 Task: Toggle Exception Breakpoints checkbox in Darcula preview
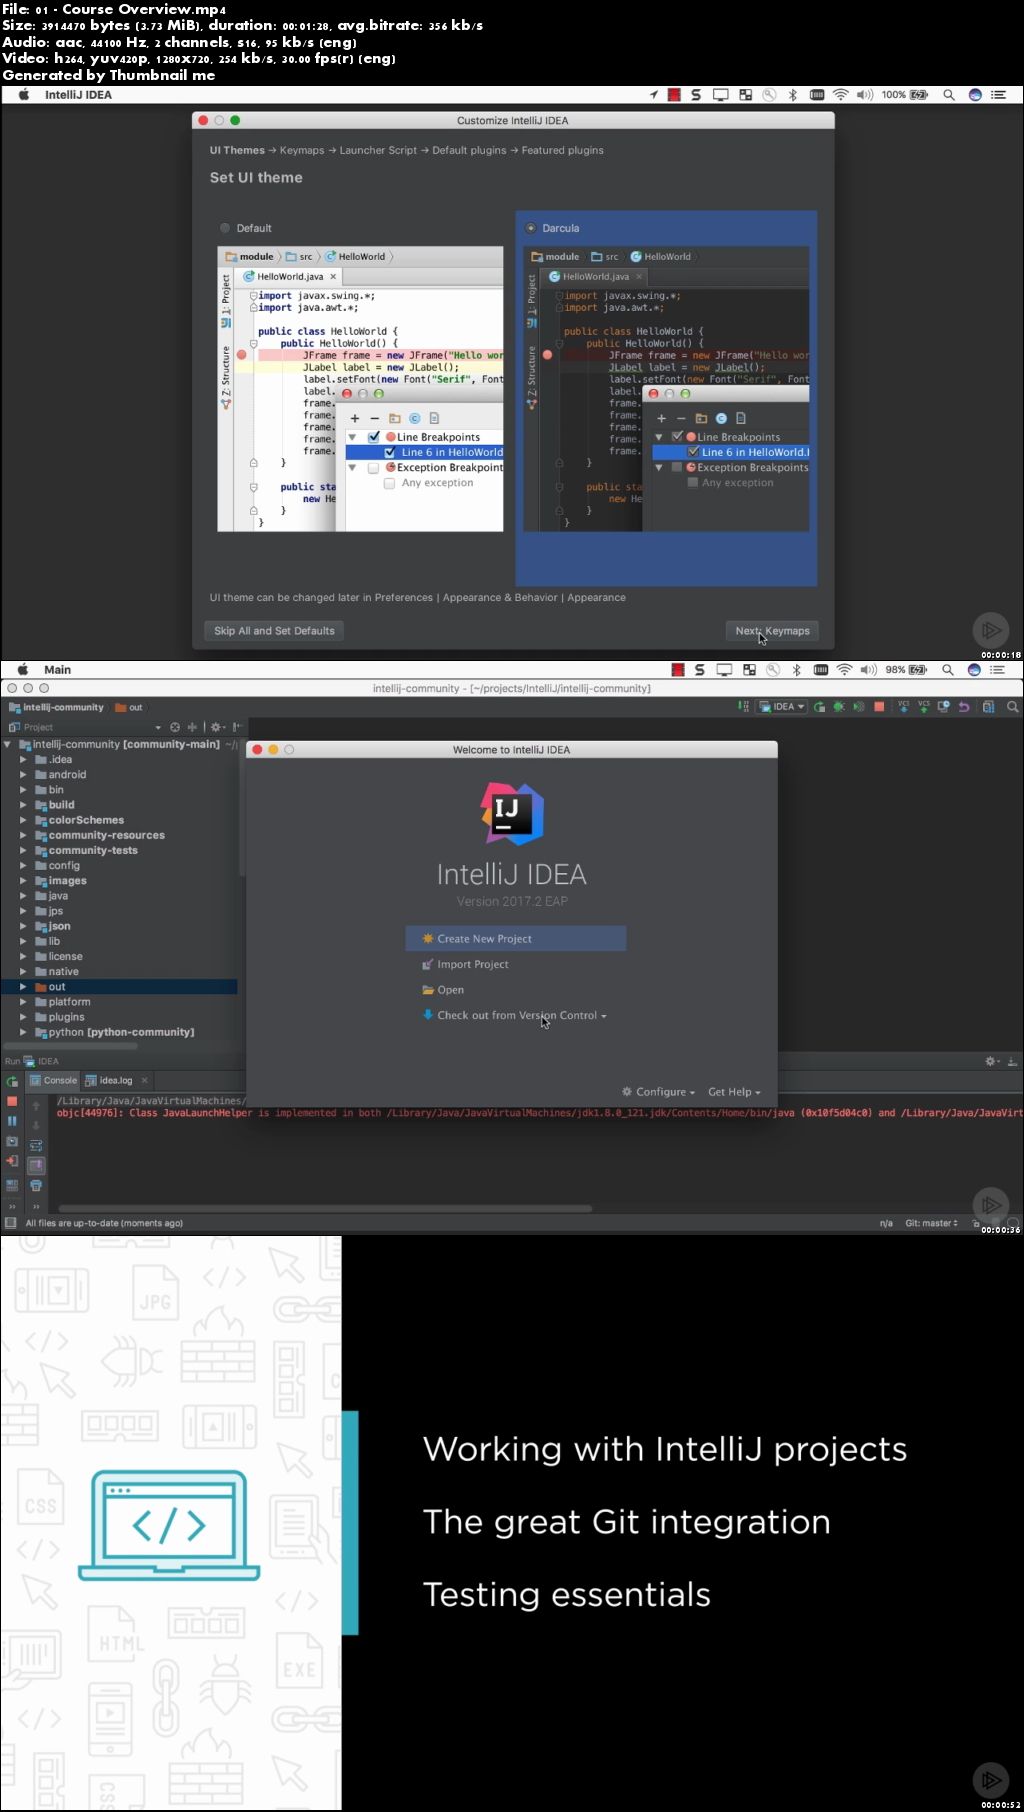(677, 467)
